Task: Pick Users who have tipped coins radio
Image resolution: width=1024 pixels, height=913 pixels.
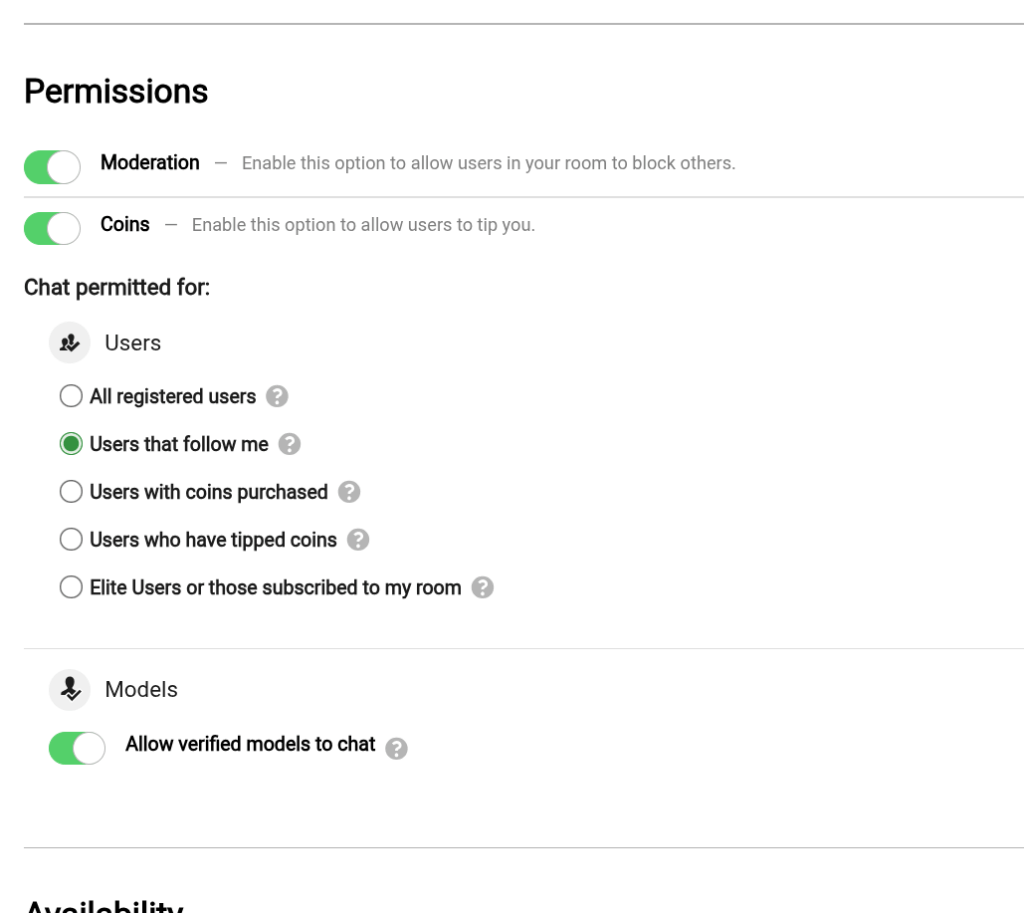Action: (71, 540)
